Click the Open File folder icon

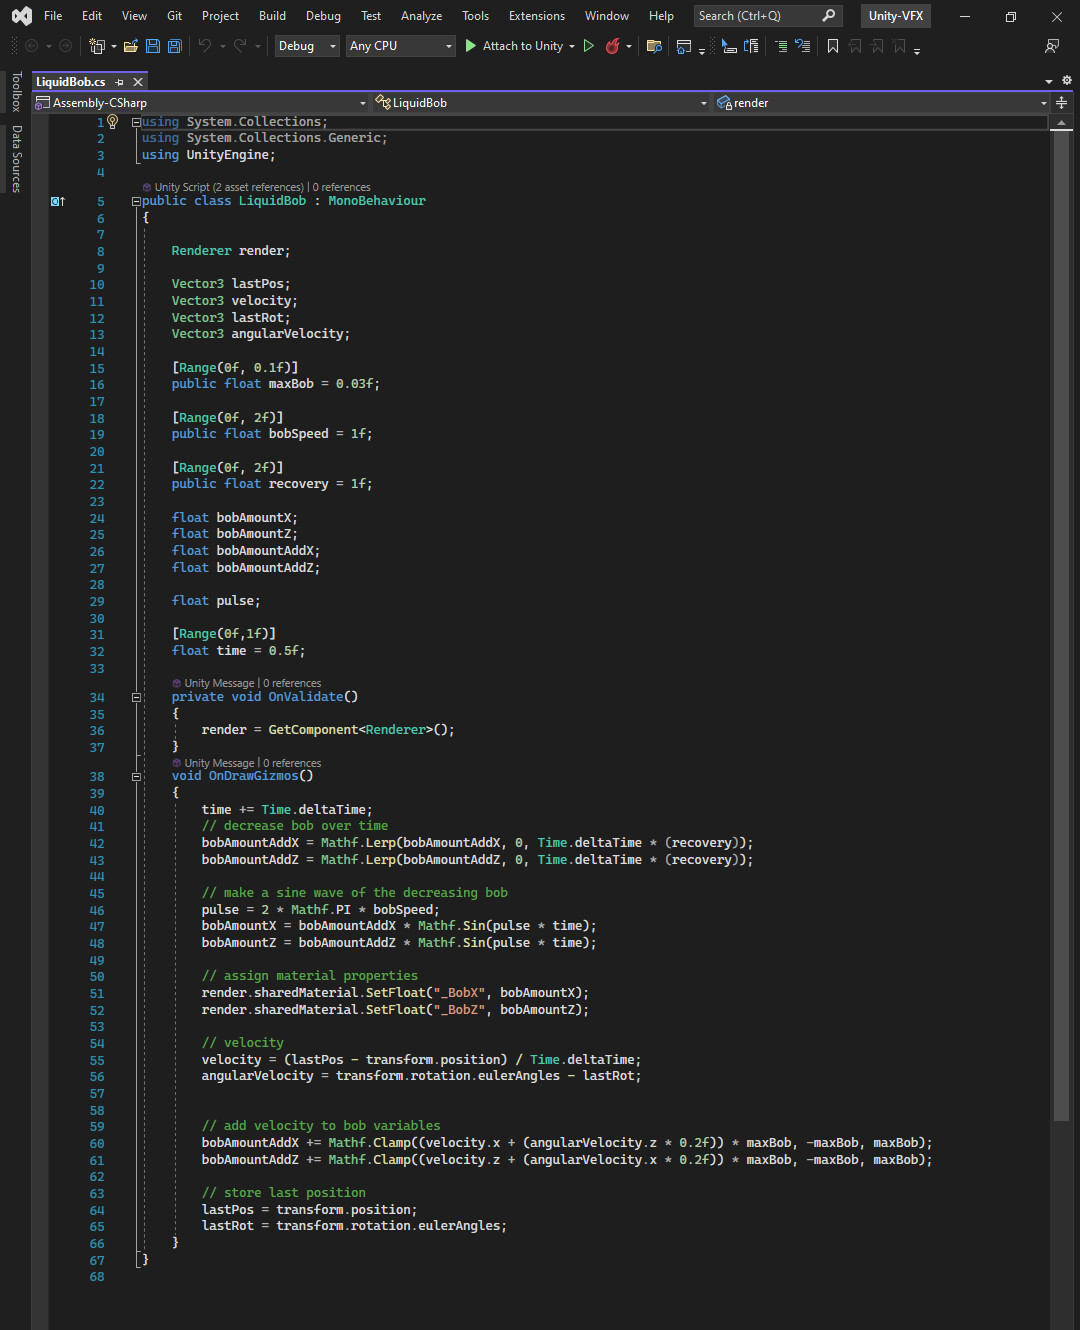[130, 46]
